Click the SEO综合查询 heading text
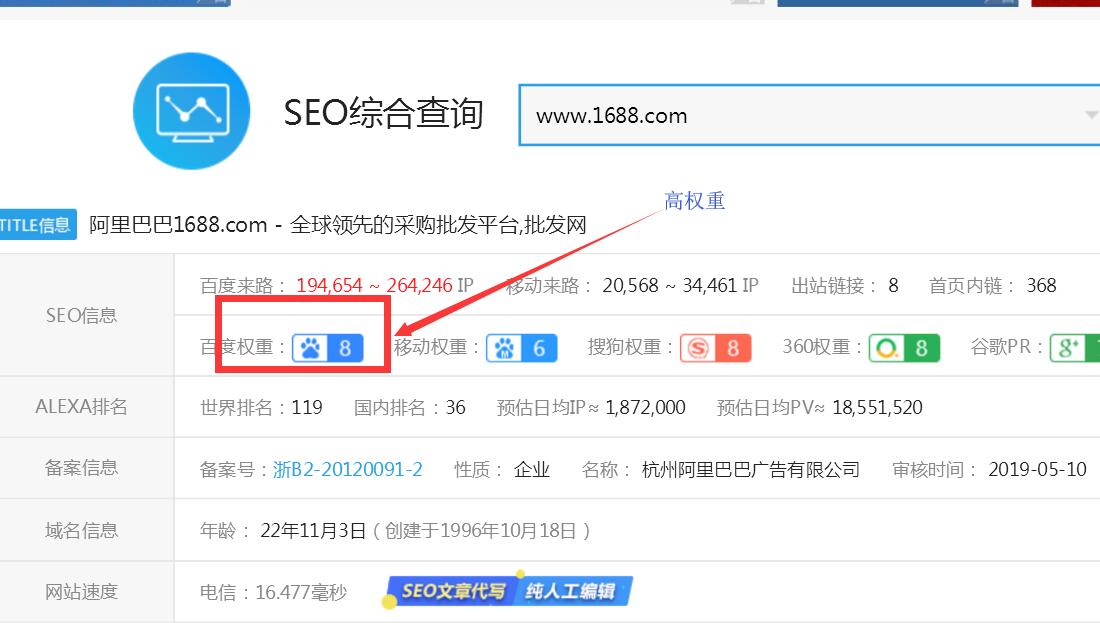The width and height of the screenshot is (1100, 623). pos(383,113)
